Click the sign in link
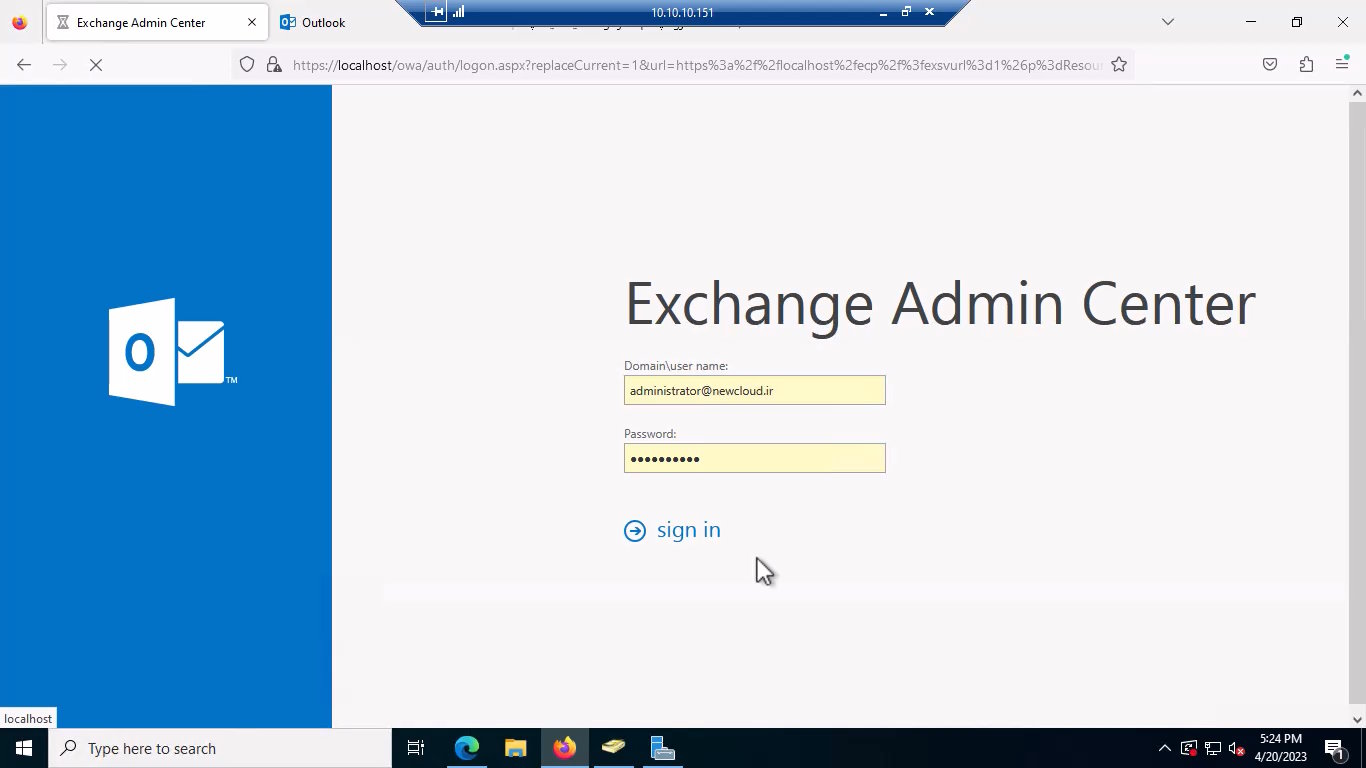This screenshot has height=768, width=1366. point(688,530)
